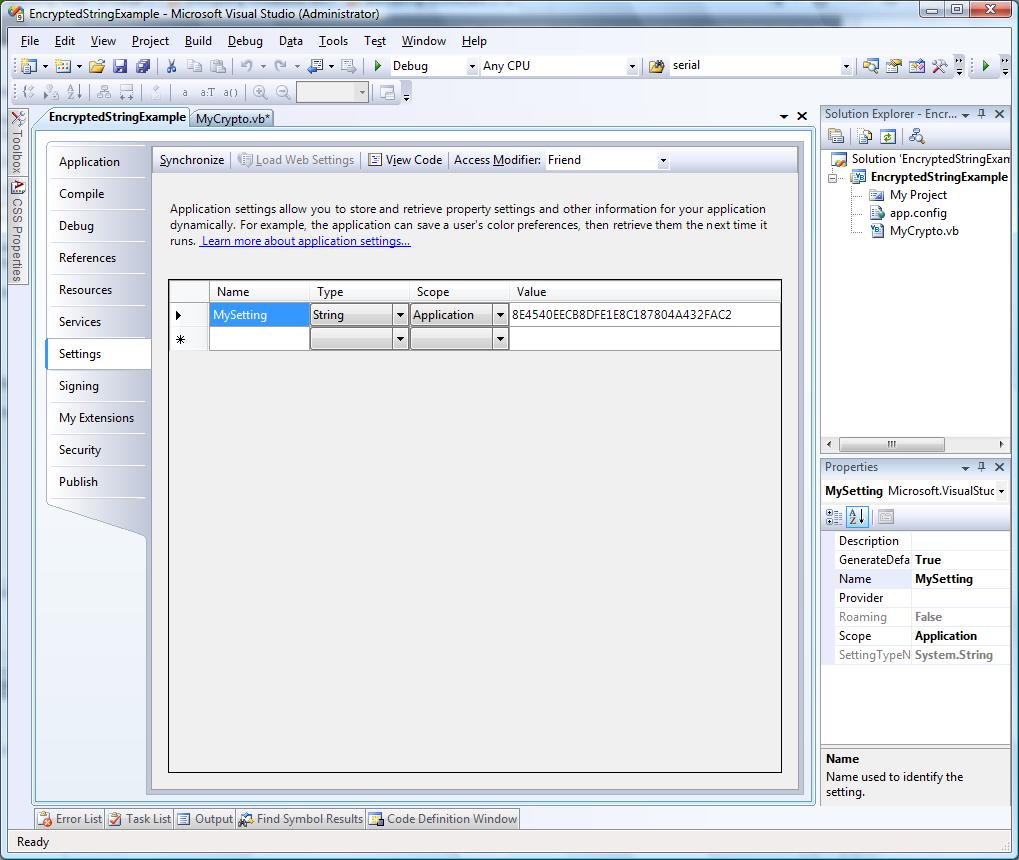
Task: Click the Save All toolbar icon
Action: 143,66
